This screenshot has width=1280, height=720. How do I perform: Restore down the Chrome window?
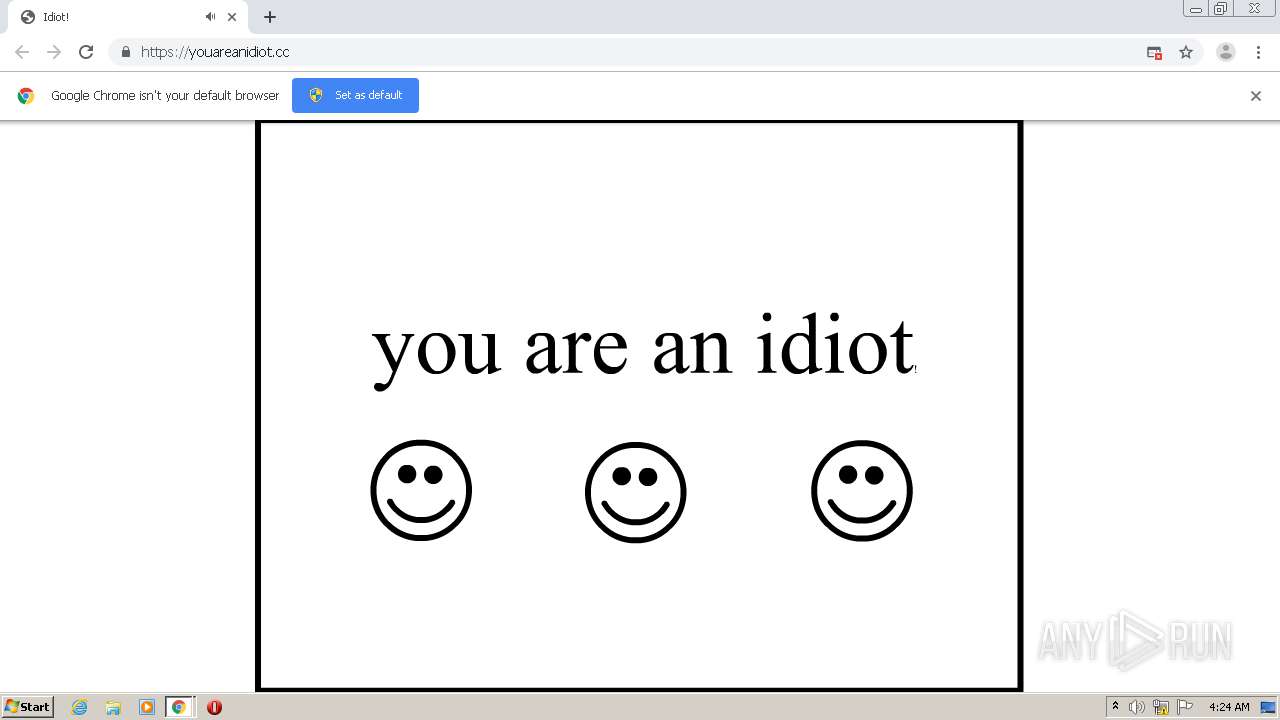point(1221,9)
